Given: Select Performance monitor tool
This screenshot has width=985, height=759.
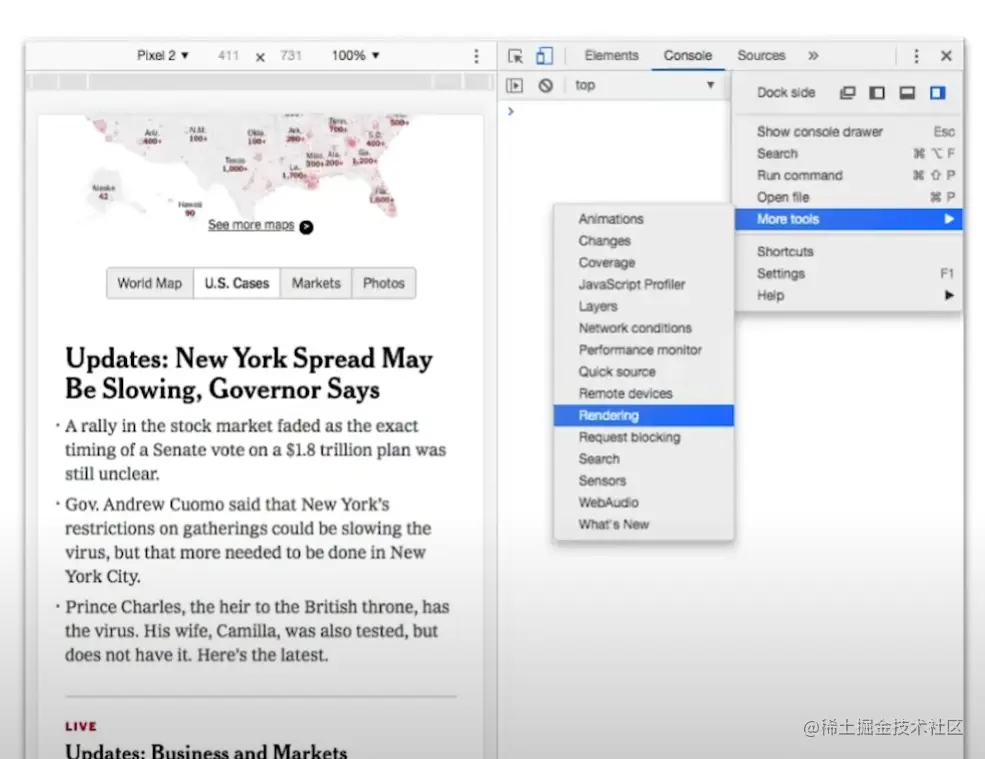Looking at the screenshot, I should pos(643,350).
